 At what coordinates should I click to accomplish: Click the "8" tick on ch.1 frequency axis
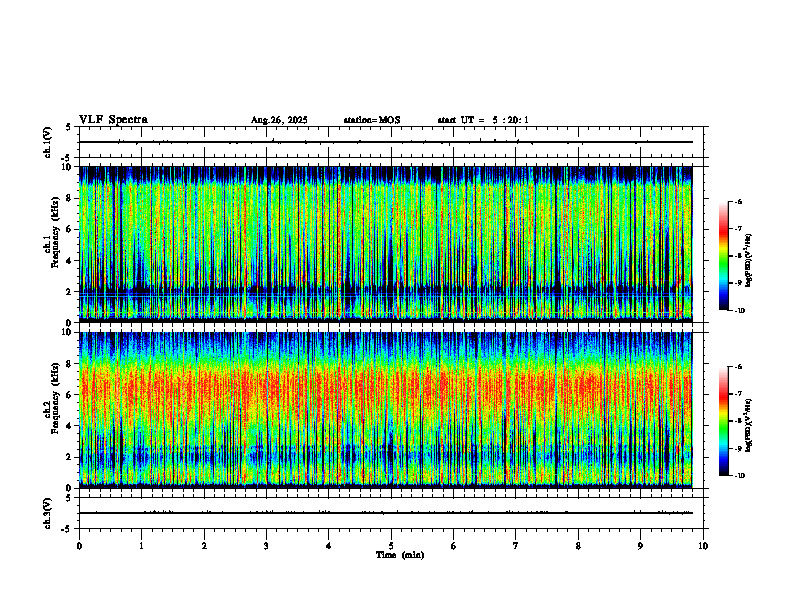(70, 198)
